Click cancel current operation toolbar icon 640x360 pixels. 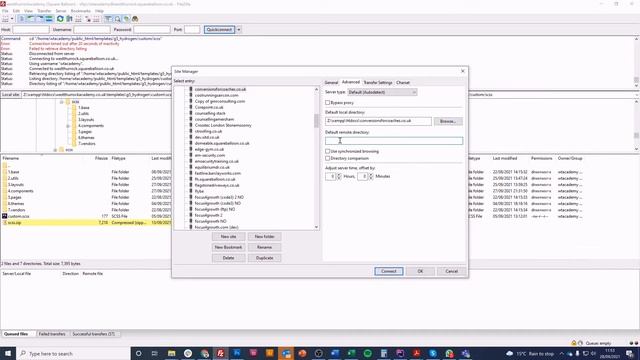pyautogui.click(x=78, y=19)
